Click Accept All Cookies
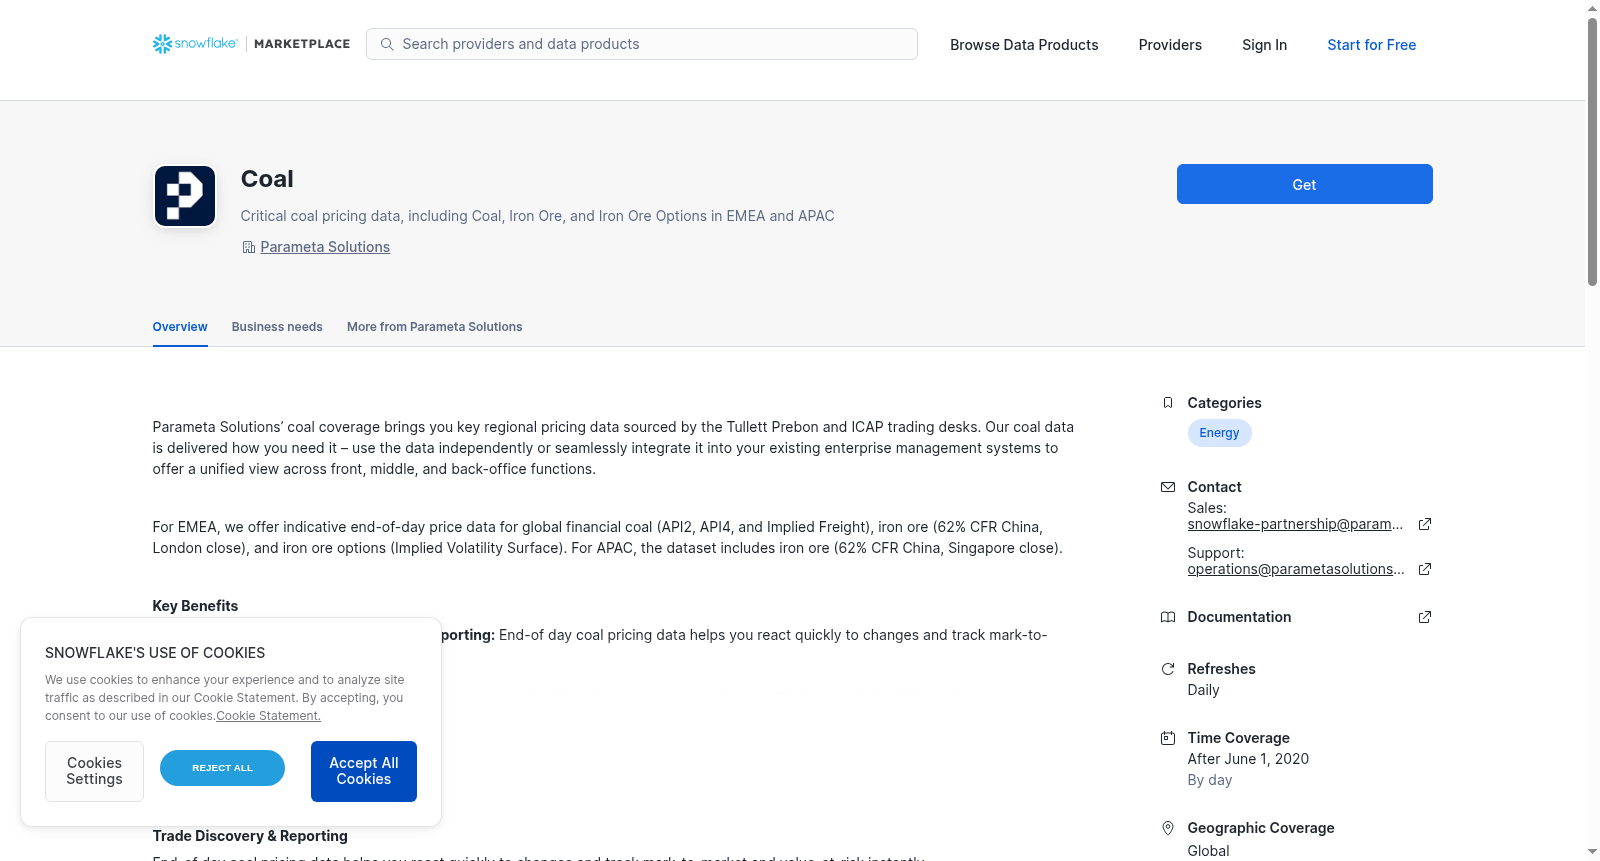Image resolution: width=1600 pixels, height=861 pixels. coord(364,771)
